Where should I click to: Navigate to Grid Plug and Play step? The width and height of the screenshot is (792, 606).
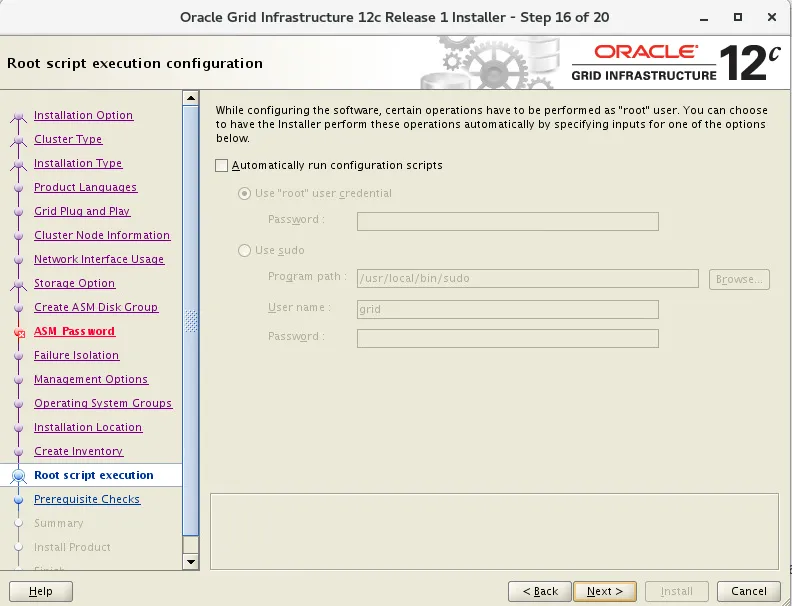click(82, 211)
